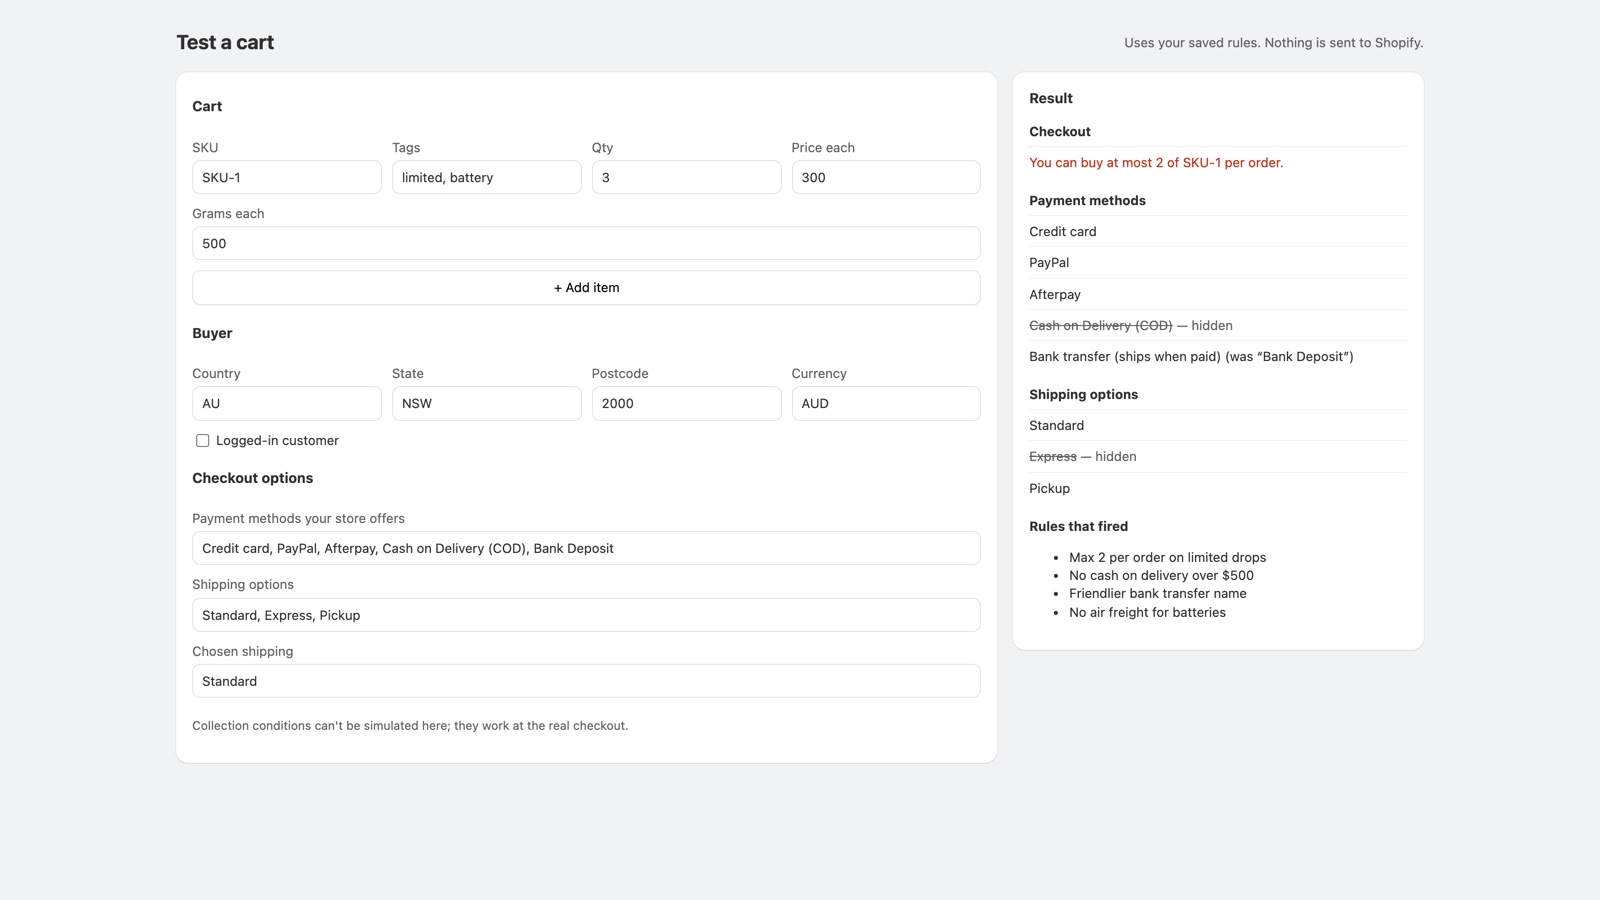Screen dimensions: 1600x900
Task: Focus the Grams each field
Action: [586, 243]
